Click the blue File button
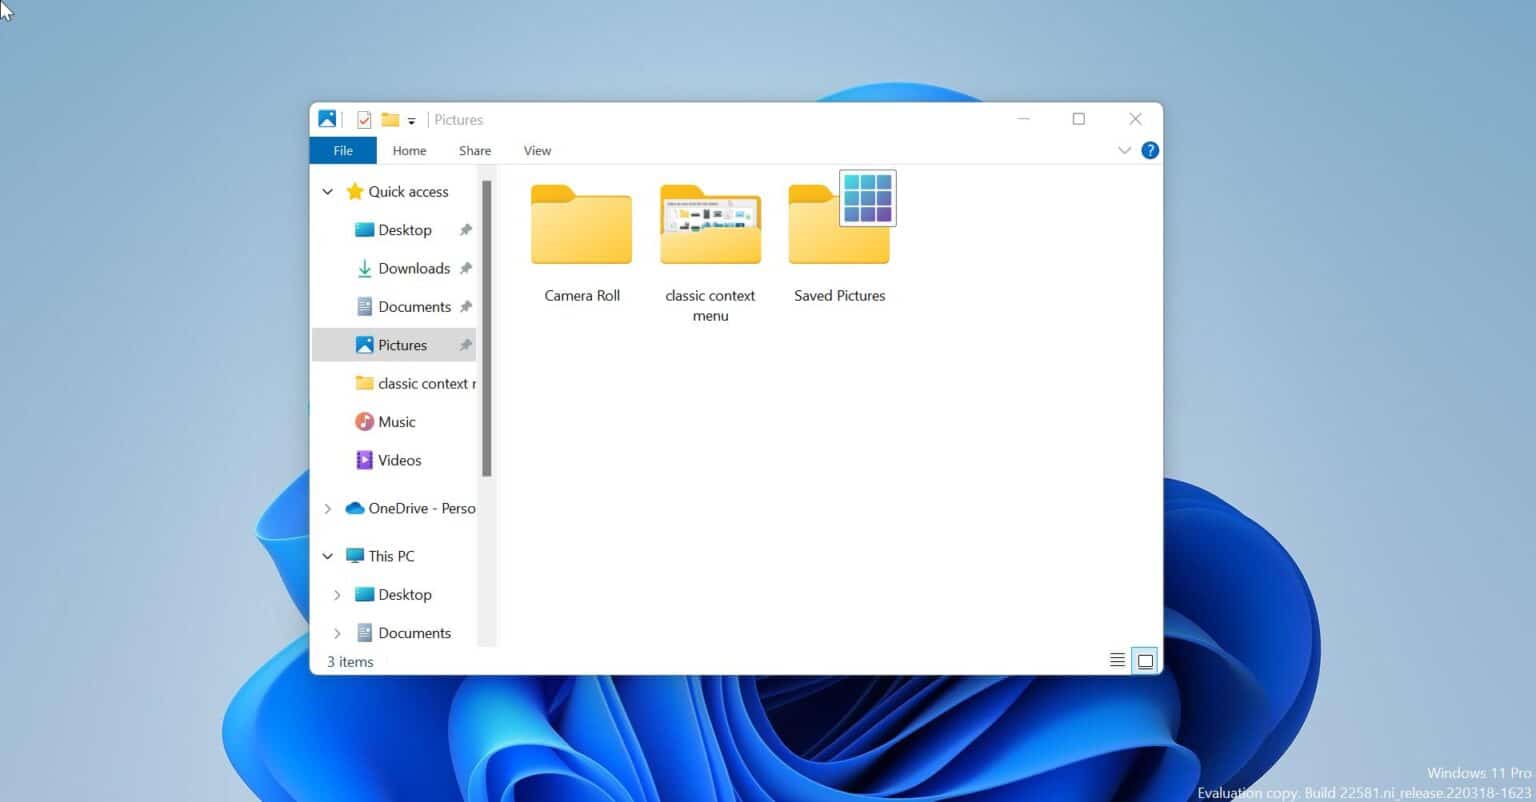1536x802 pixels. 343,151
